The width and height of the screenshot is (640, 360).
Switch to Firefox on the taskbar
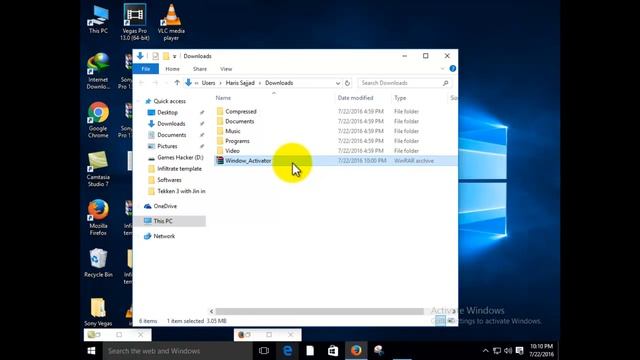(356, 351)
